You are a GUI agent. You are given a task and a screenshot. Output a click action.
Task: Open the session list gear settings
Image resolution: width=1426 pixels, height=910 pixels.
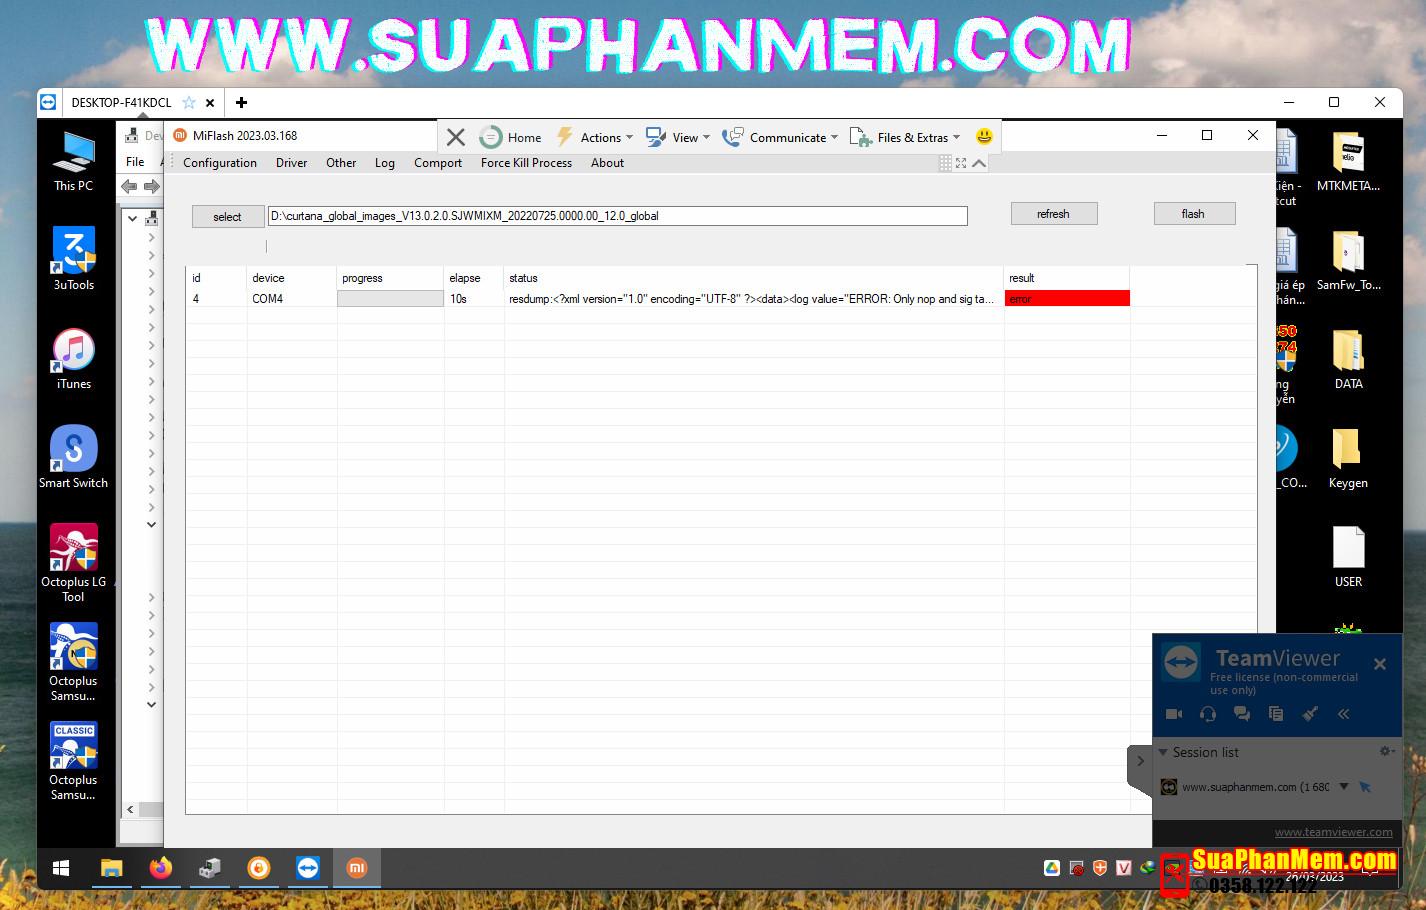coord(1386,751)
